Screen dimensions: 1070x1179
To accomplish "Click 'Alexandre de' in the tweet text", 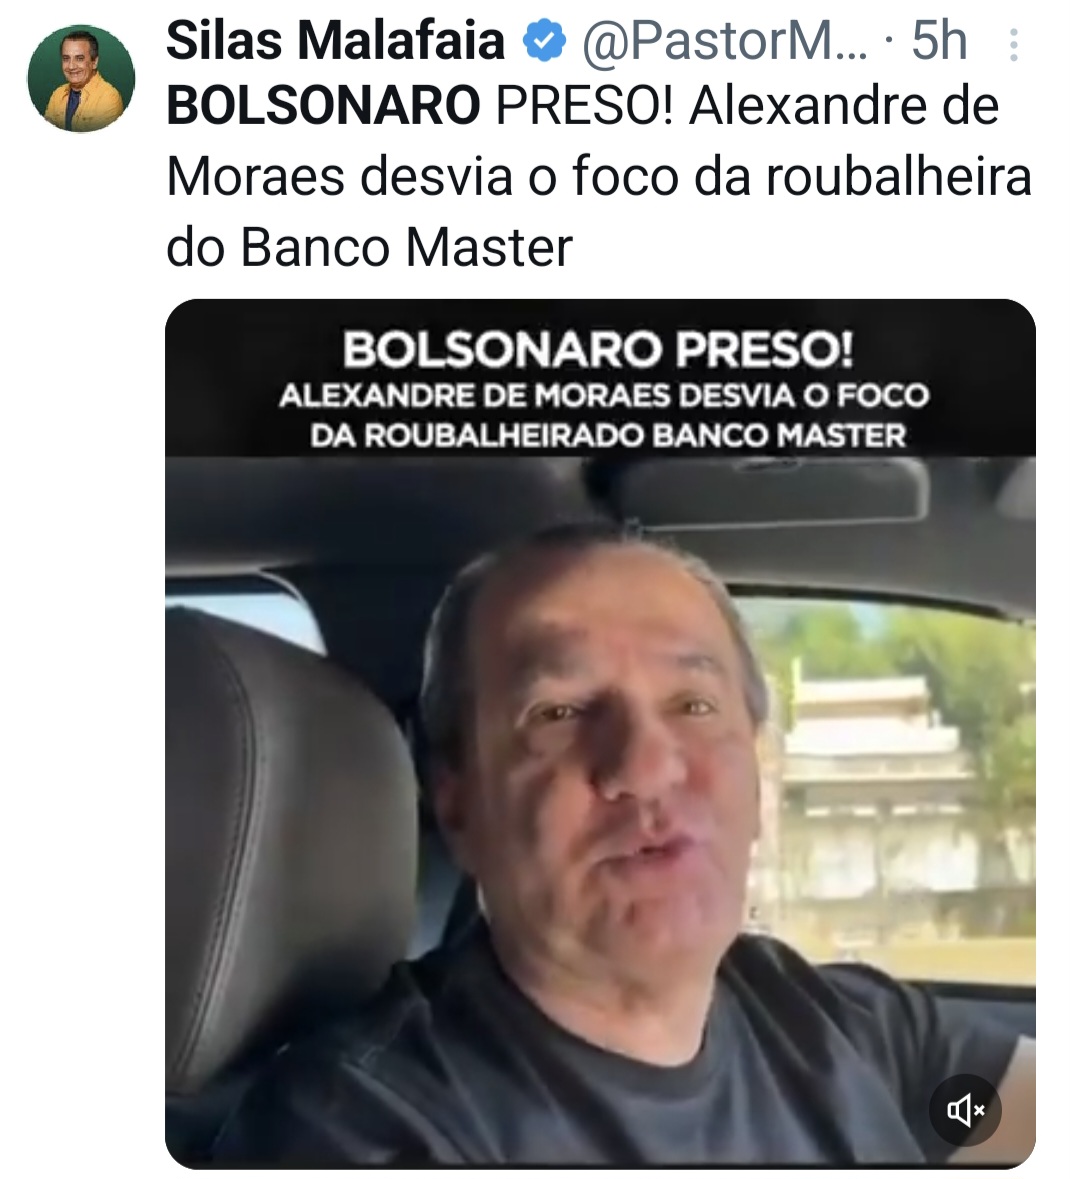I will coord(844,106).
